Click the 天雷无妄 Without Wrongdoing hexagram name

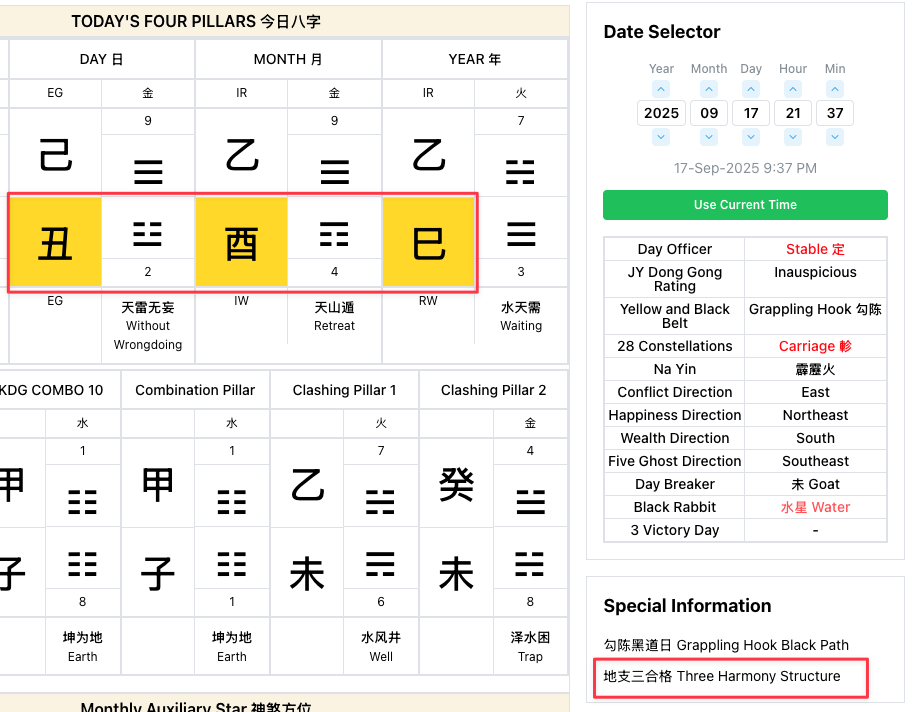click(148, 326)
